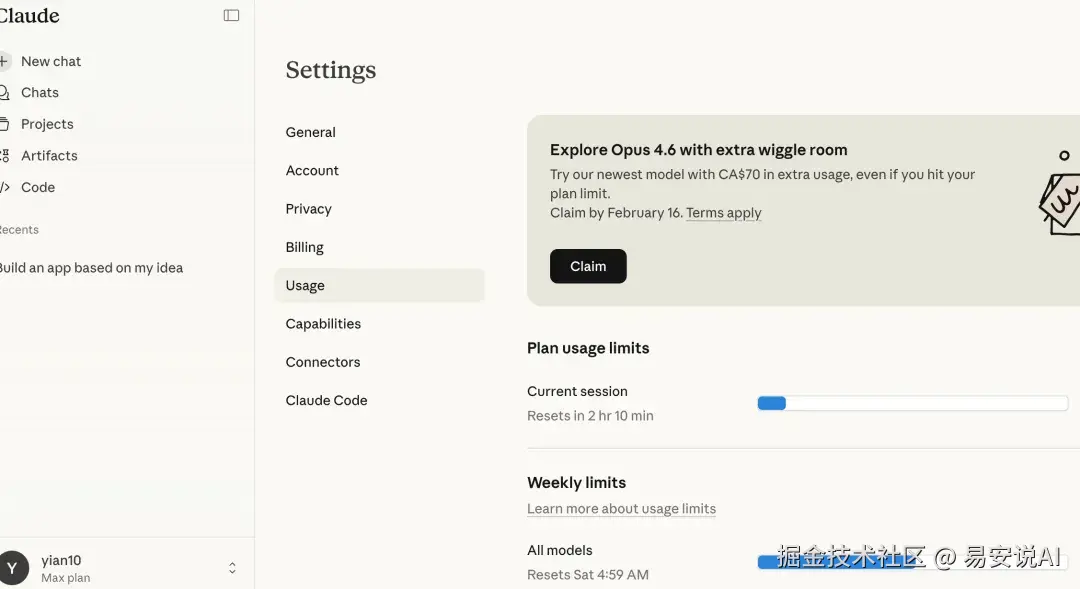
Task: Open the Claude Code settings tab
Action: point(327,400)
